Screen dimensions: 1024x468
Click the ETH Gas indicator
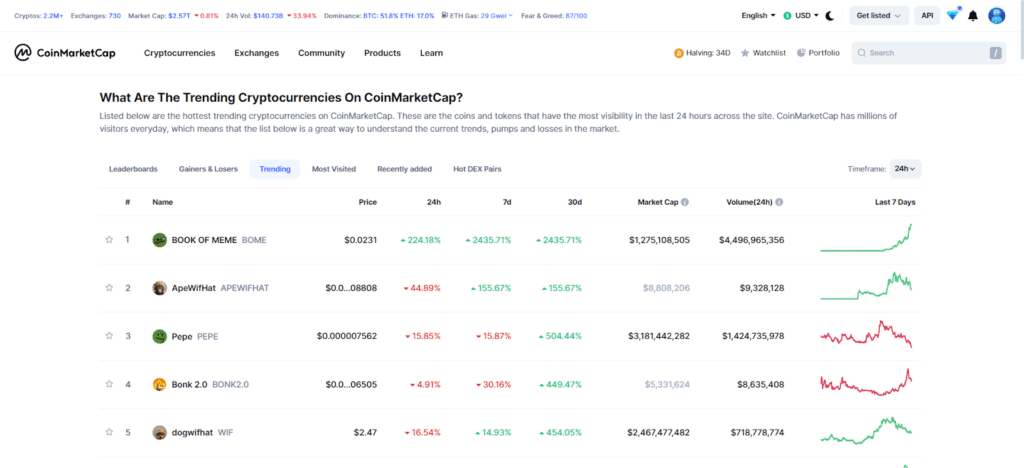(477, 15)
